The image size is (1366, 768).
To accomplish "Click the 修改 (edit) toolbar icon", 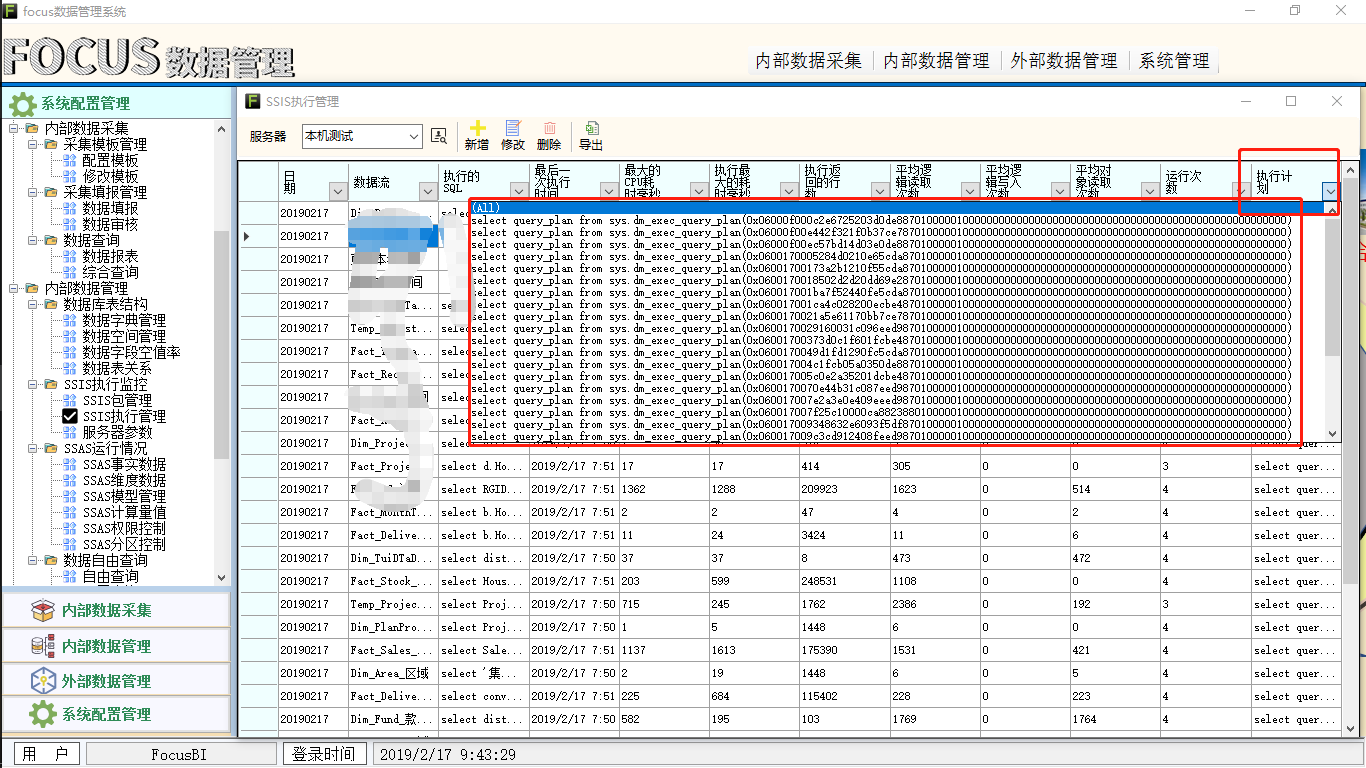I will [x=513, y=128].
